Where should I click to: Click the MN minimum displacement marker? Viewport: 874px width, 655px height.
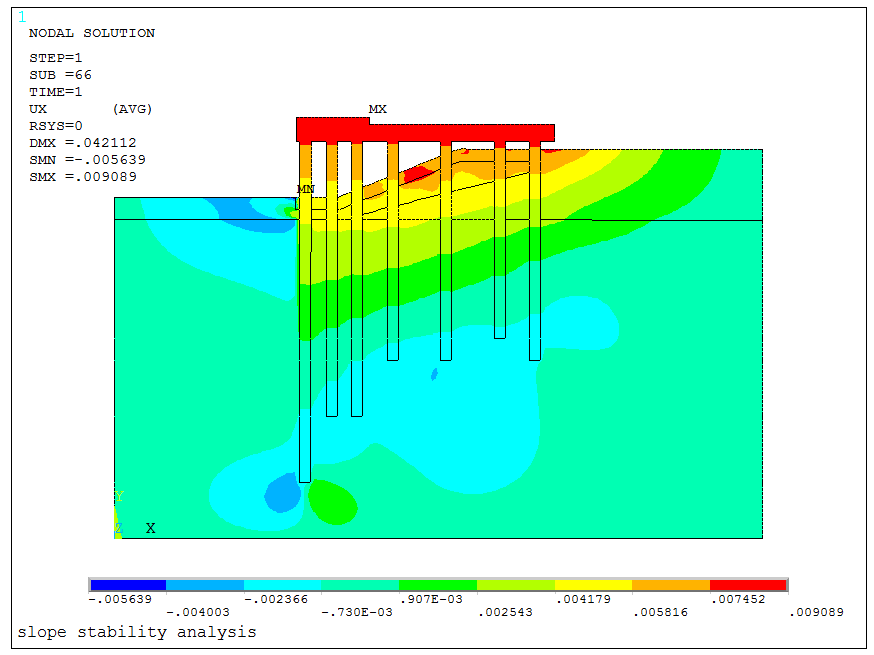(x=305, y=189)
